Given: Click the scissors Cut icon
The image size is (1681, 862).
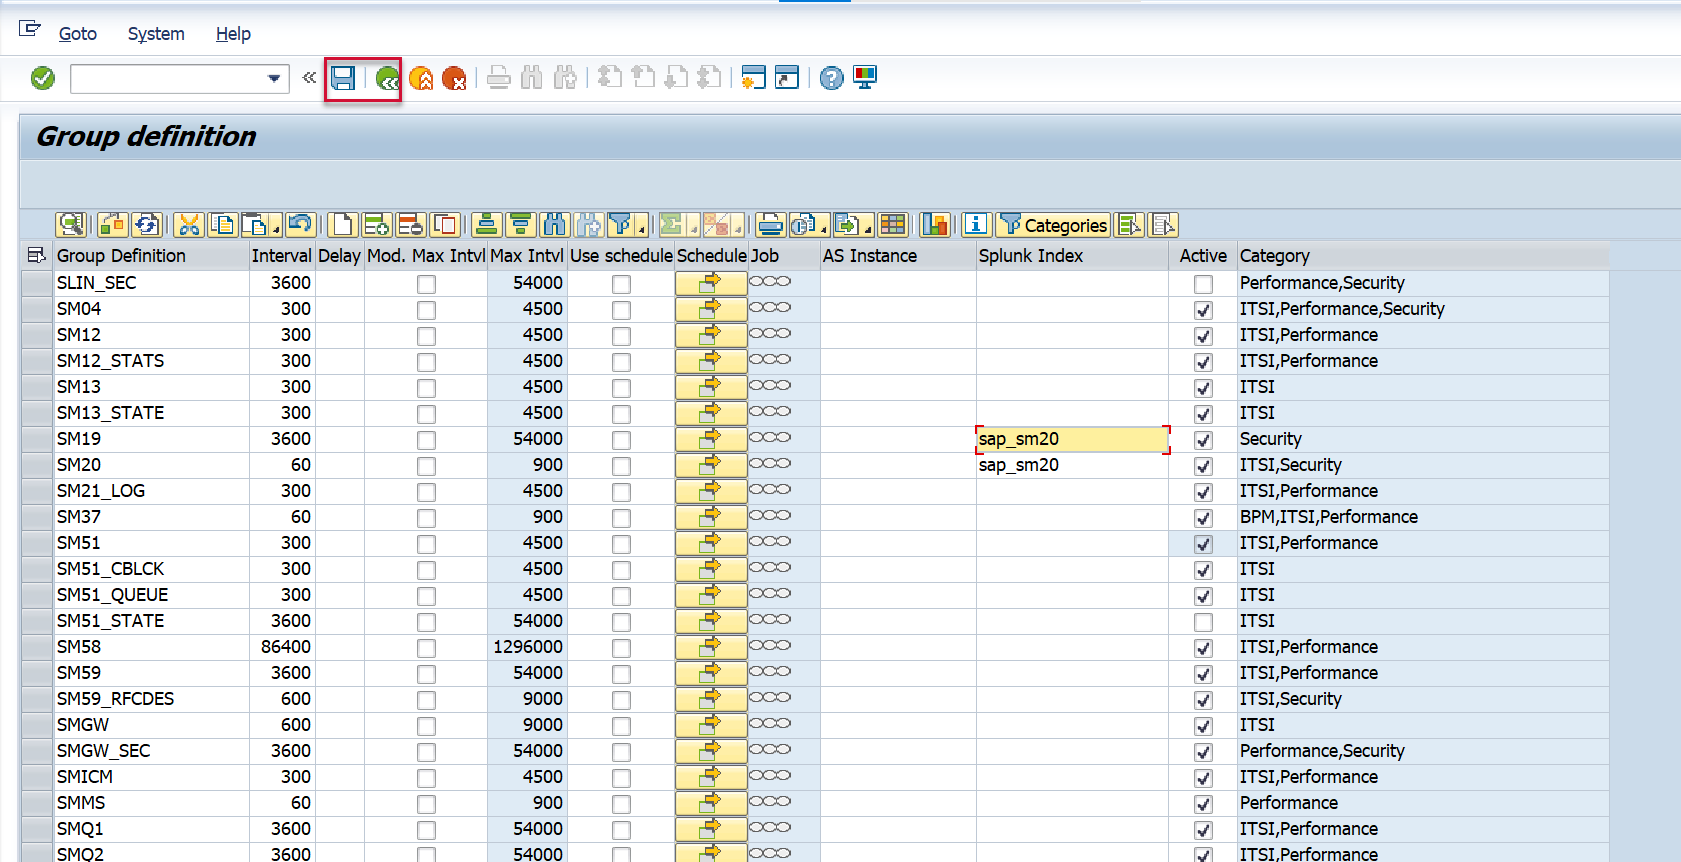Looking at the screenshot, I should (188, 225).
